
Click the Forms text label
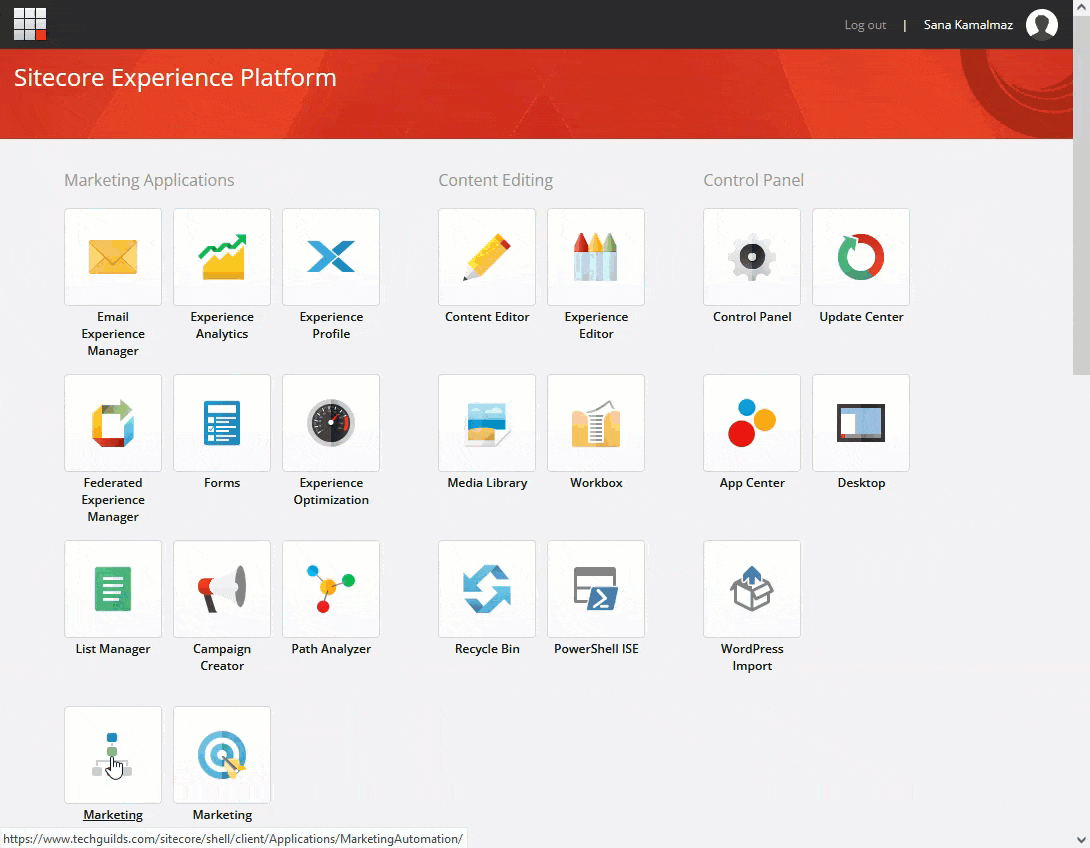tap(222, 483)
